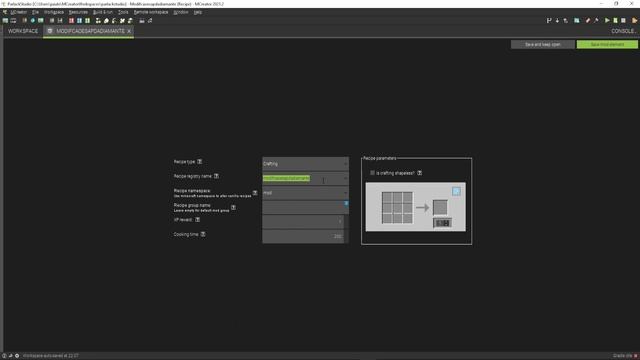Close the MODIFICADESAPDADIAMANTE tab
The width and height of the screenshot is (640, 360).
(x=129, y=31)
